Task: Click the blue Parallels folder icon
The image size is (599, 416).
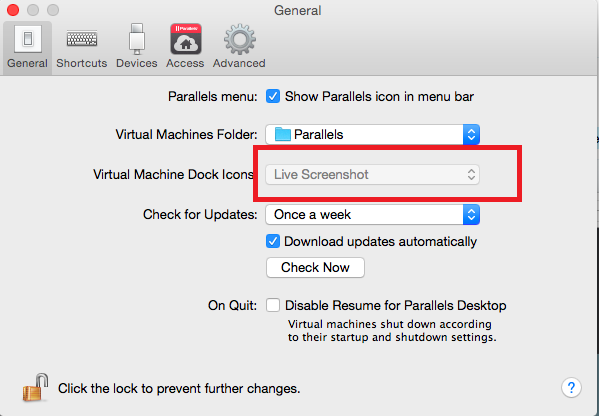Action: click(x=283, y=134)
